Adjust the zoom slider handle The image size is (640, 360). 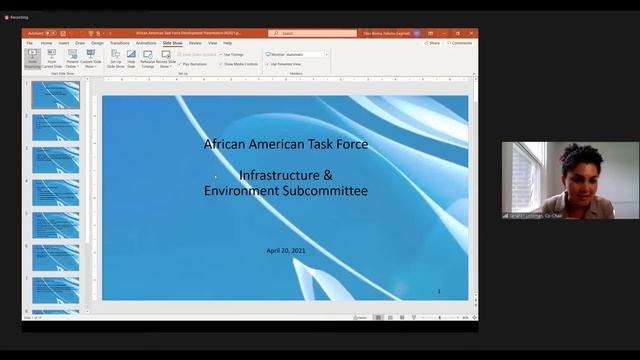440,317
